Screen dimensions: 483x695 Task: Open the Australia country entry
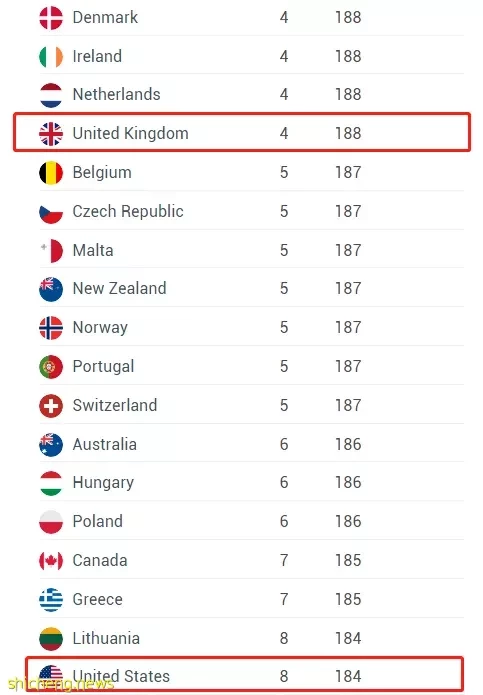105,444
